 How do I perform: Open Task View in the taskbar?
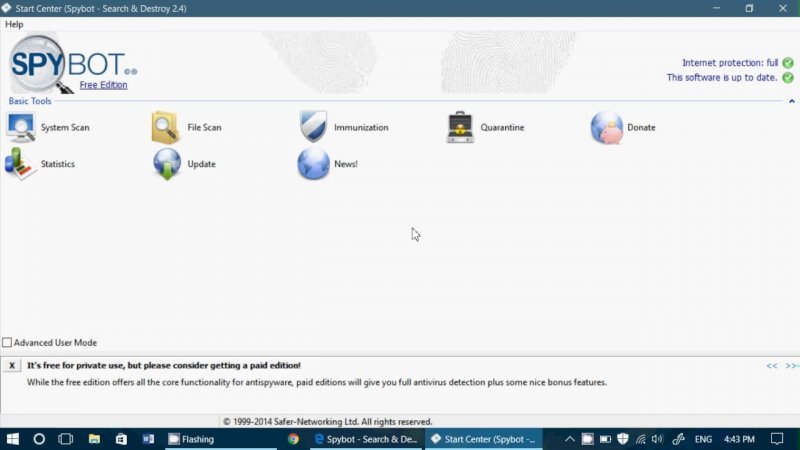(x=65, y=439)
